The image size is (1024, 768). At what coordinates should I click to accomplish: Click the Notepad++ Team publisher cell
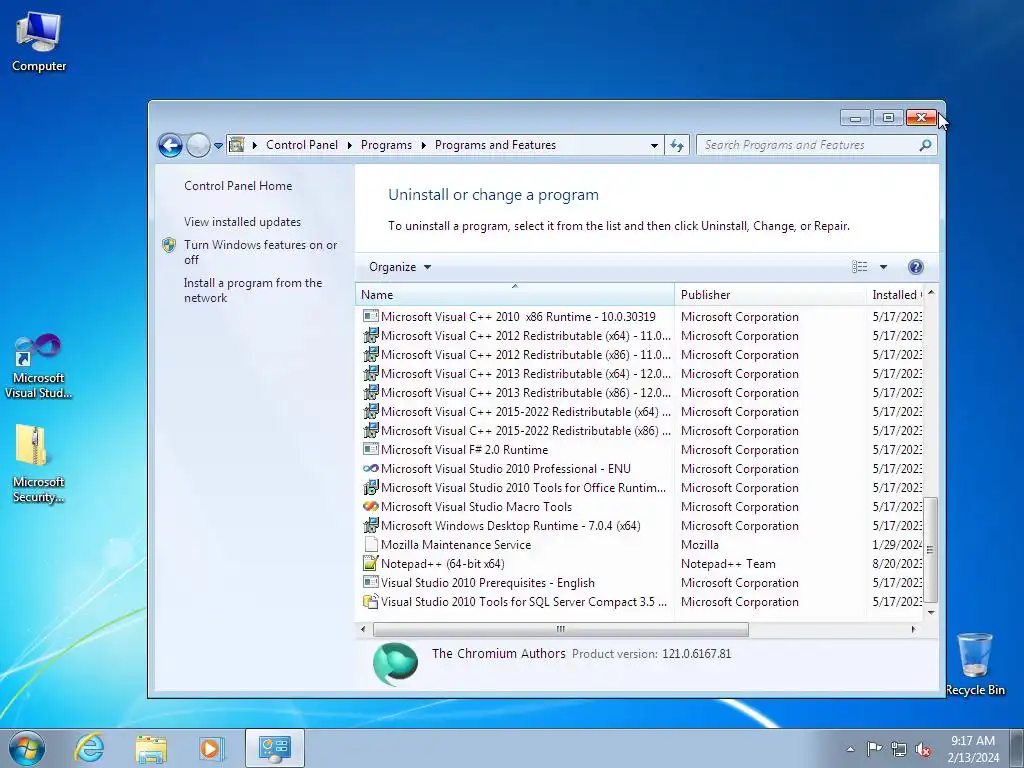(728, 564)
